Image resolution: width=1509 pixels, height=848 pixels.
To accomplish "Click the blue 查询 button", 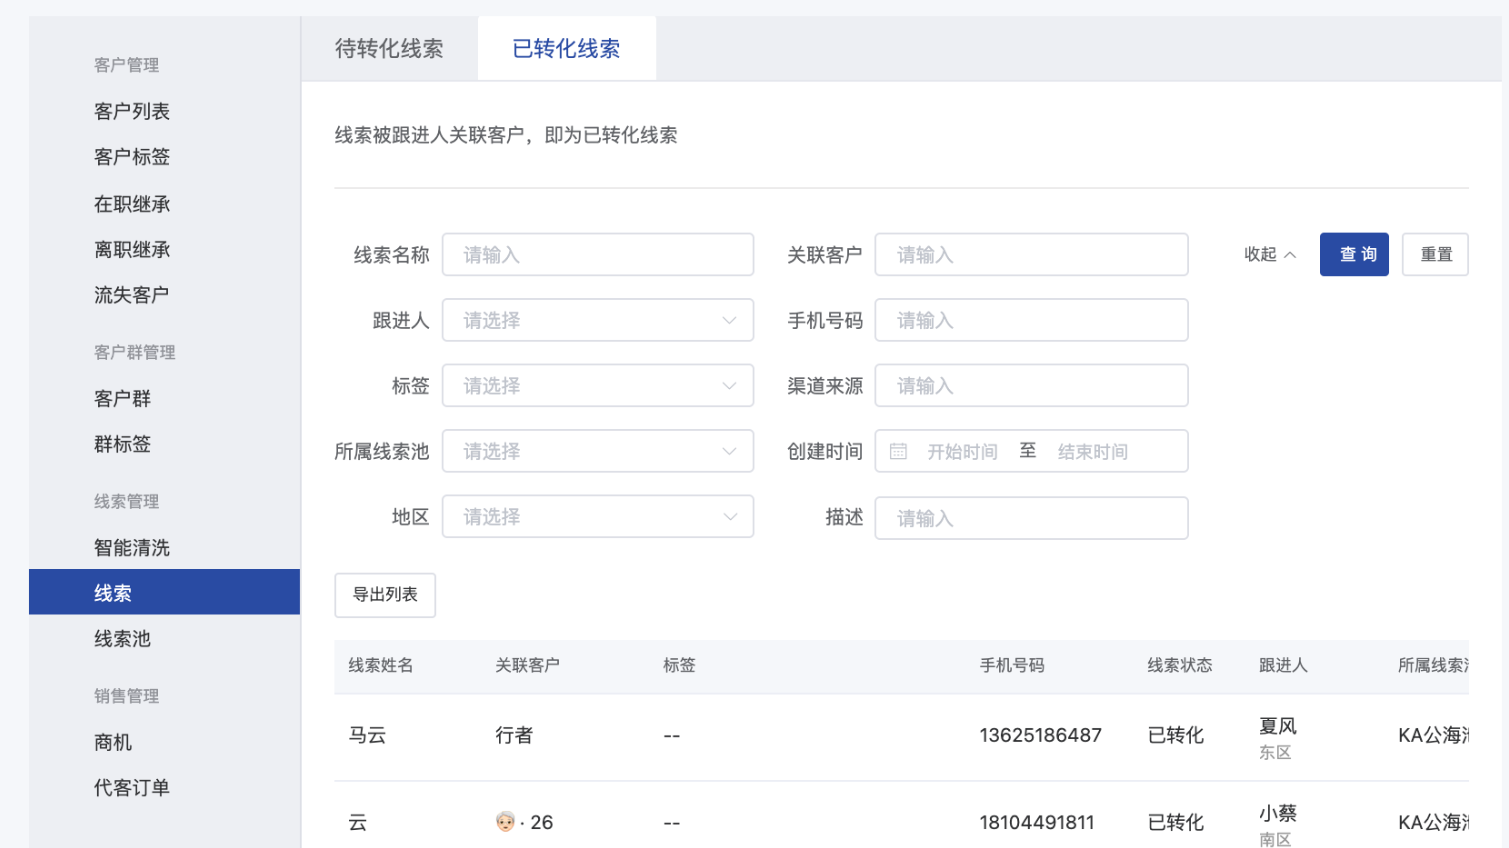I will pyautogui.click(x=1354, y=254).
